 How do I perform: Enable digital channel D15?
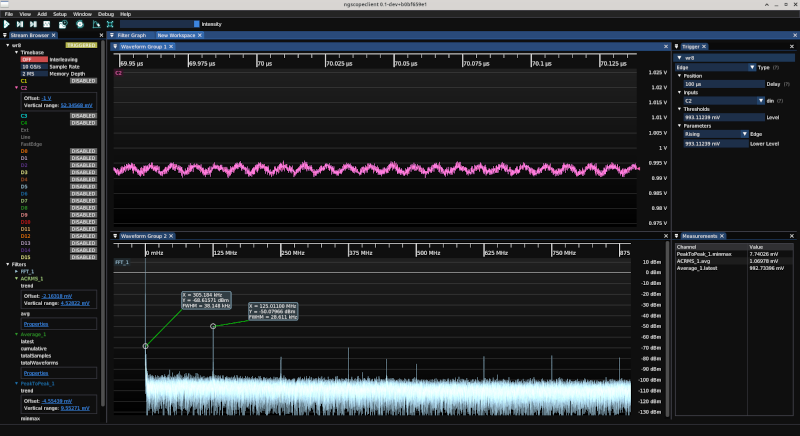click(83, 258)
